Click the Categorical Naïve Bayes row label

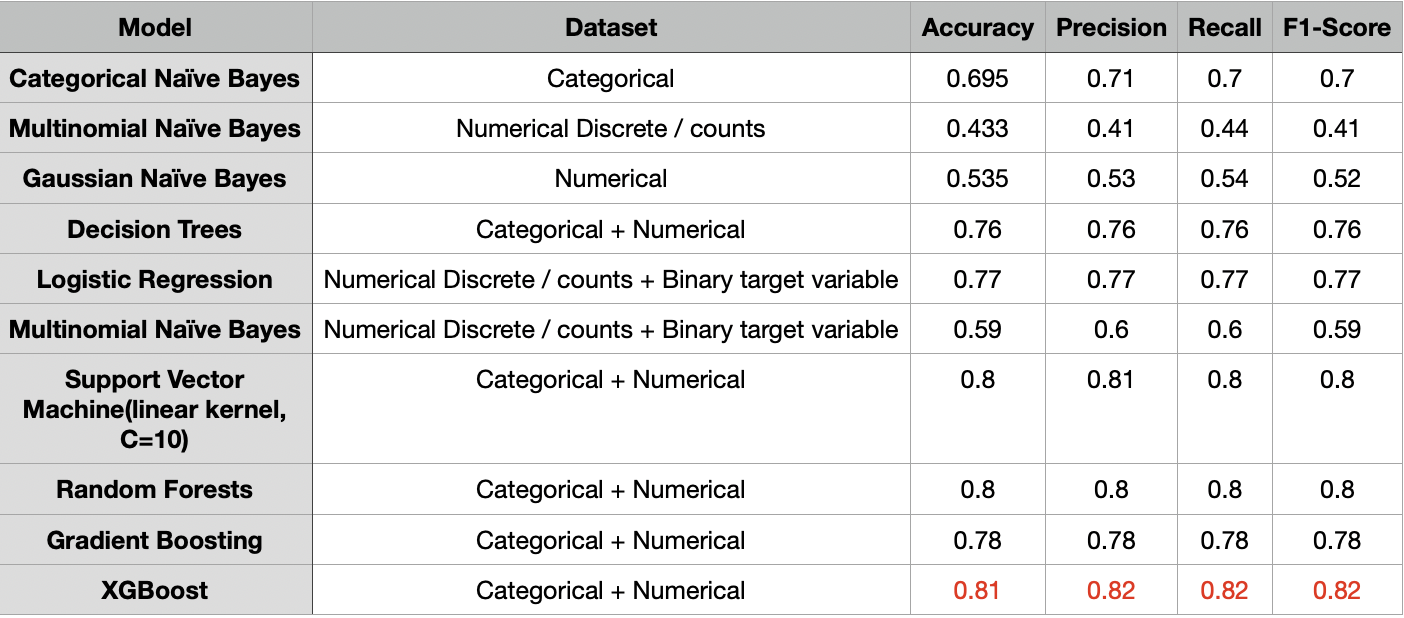click(x=155, y=78)
